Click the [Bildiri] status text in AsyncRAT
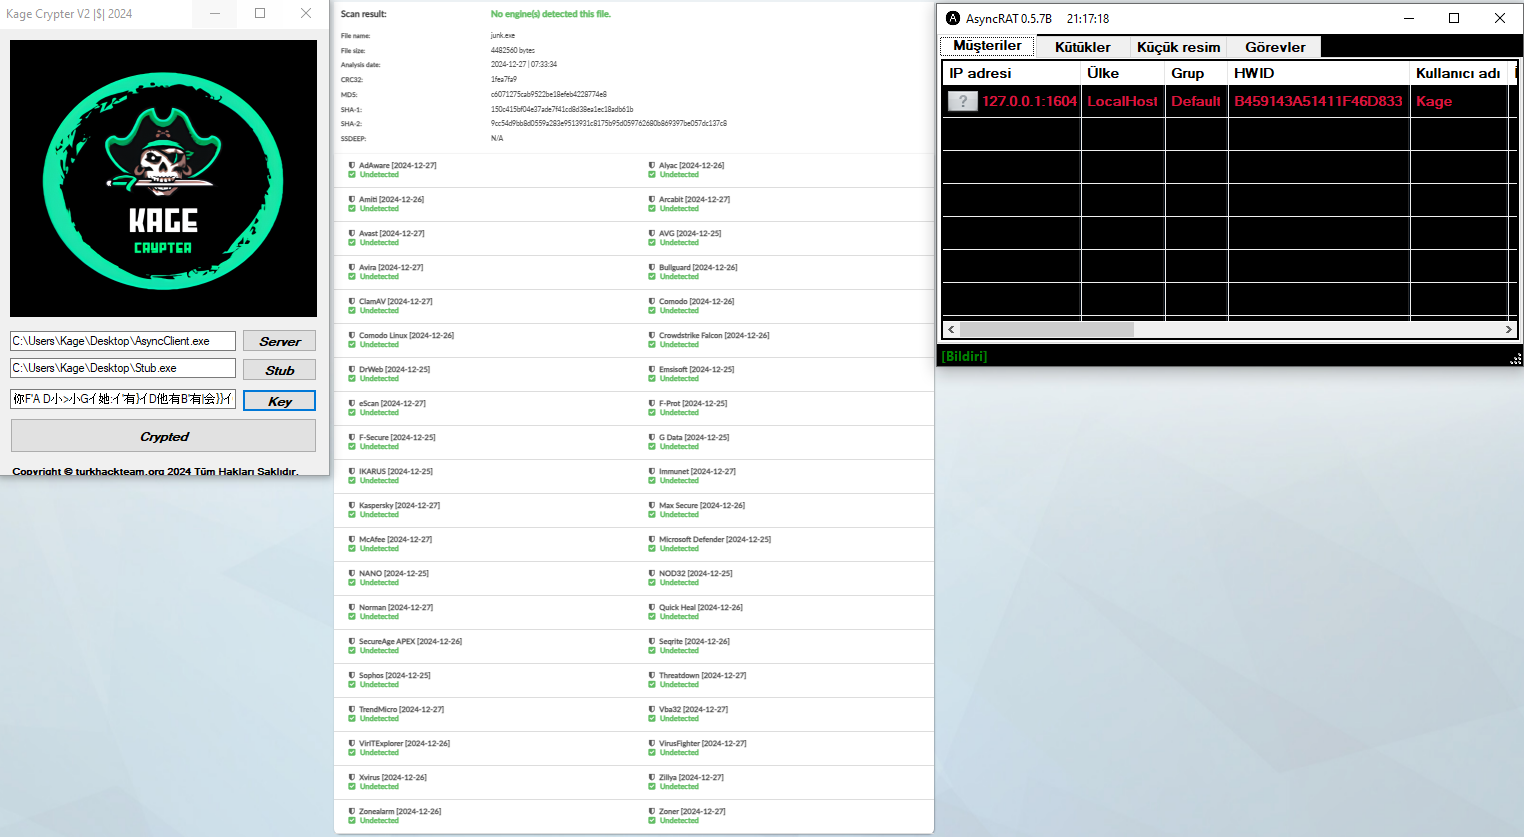 click(x=964, y=356)
